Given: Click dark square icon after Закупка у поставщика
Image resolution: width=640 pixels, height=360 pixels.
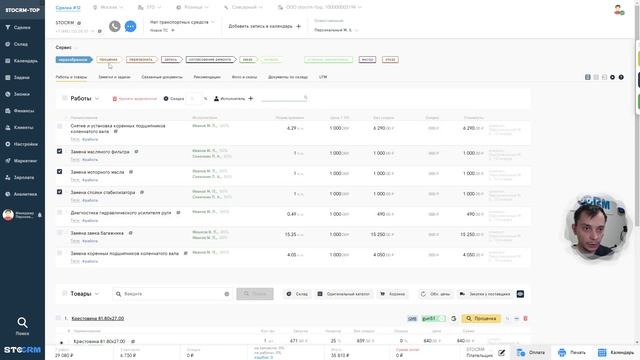Looking at the screenshot, I should 520,294.
